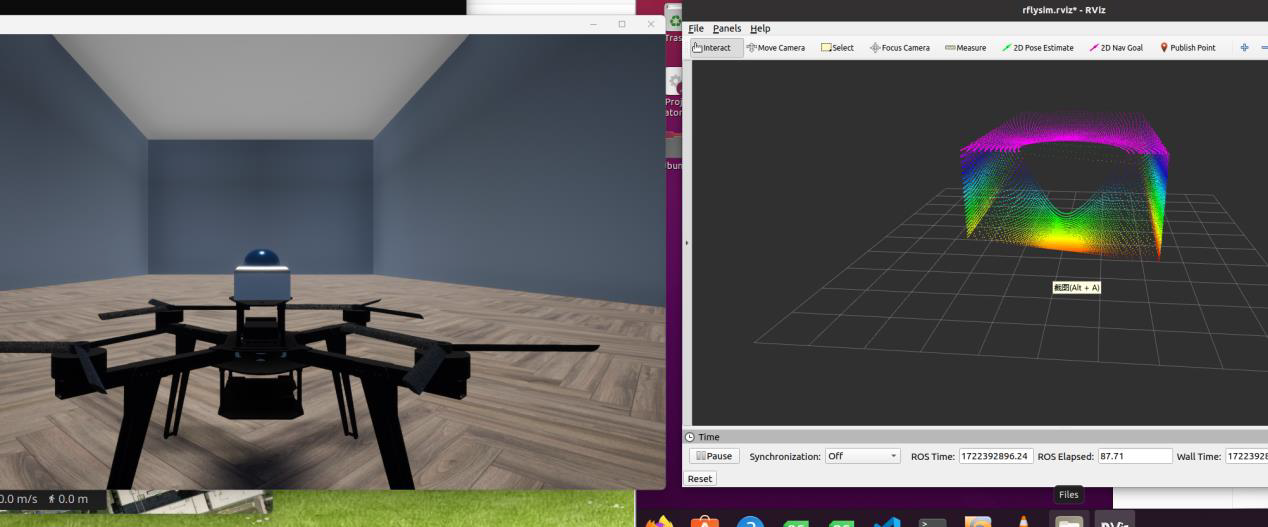The height and width of the screenshot is (527, 1268).
Task: Click the ROS Elapsed field
Action: point(1133,456)
